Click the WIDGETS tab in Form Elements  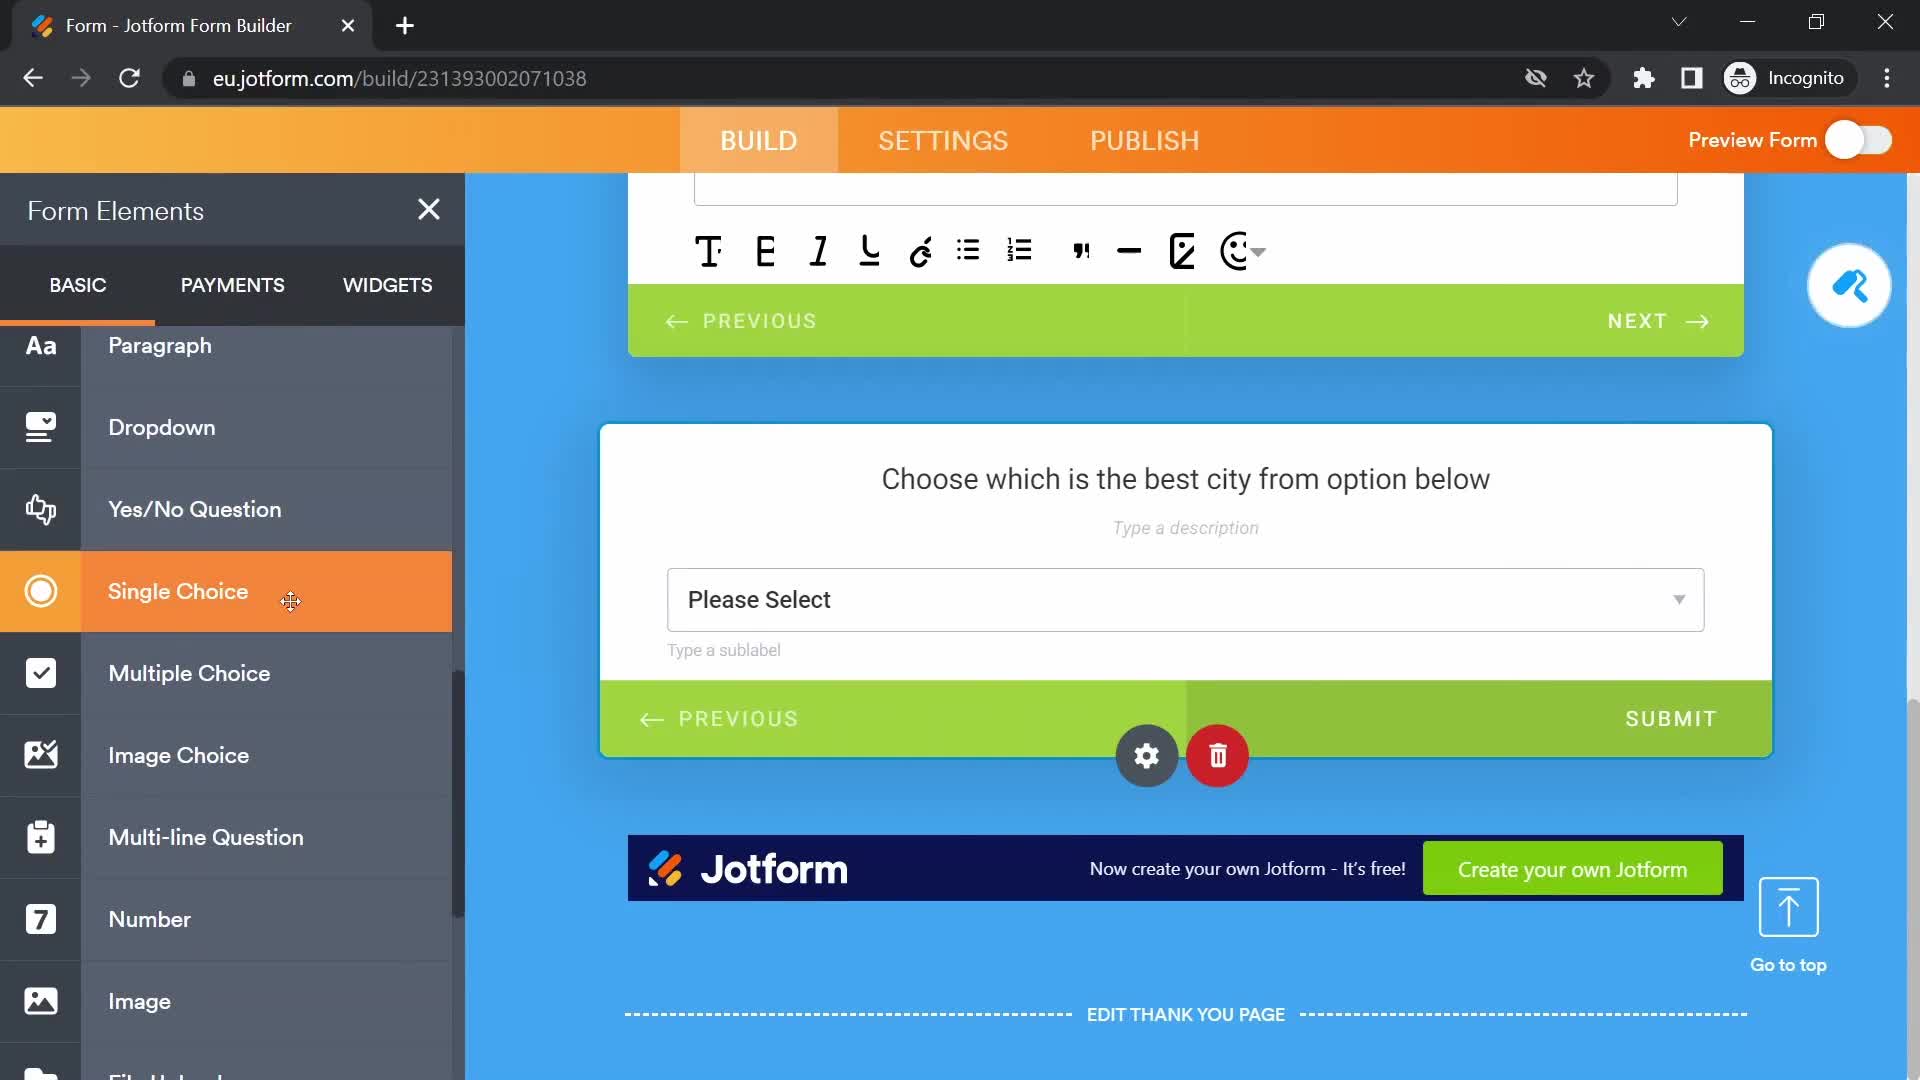click(x=386, y=285)
